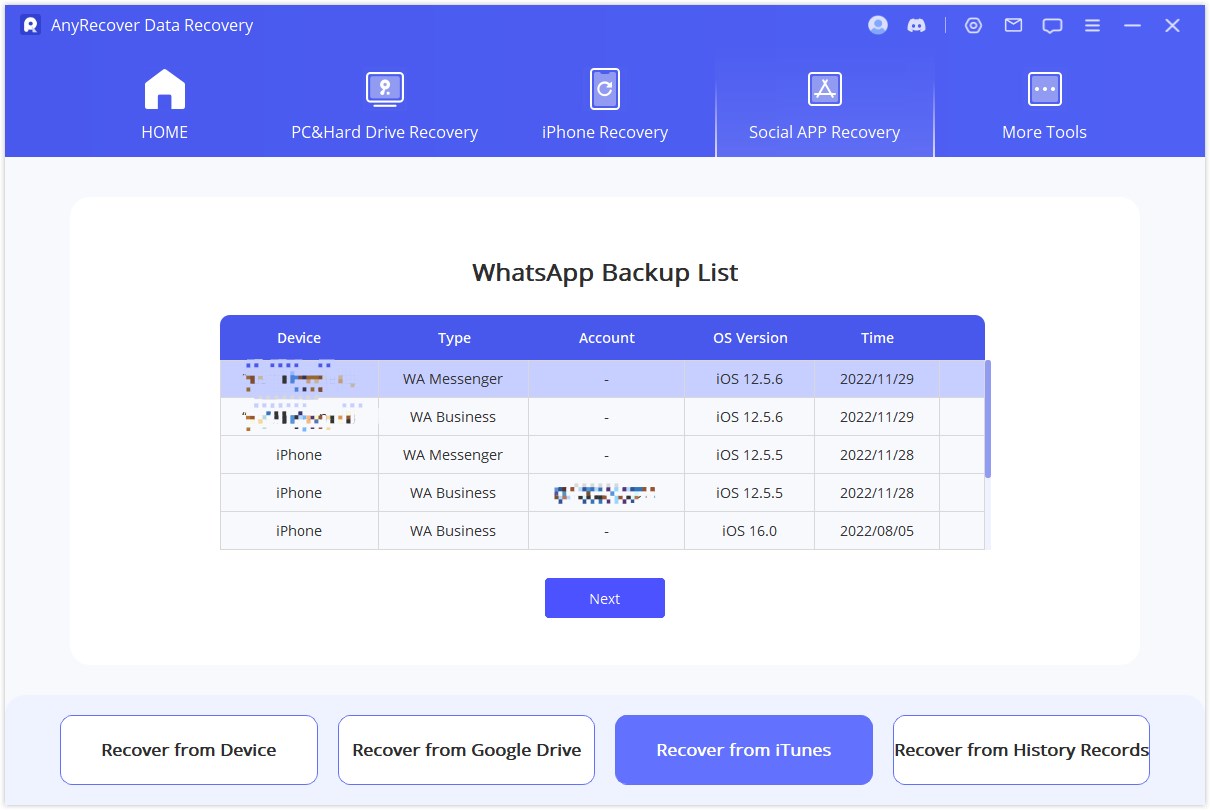Open the More Tools icon

click(1044, 89)
